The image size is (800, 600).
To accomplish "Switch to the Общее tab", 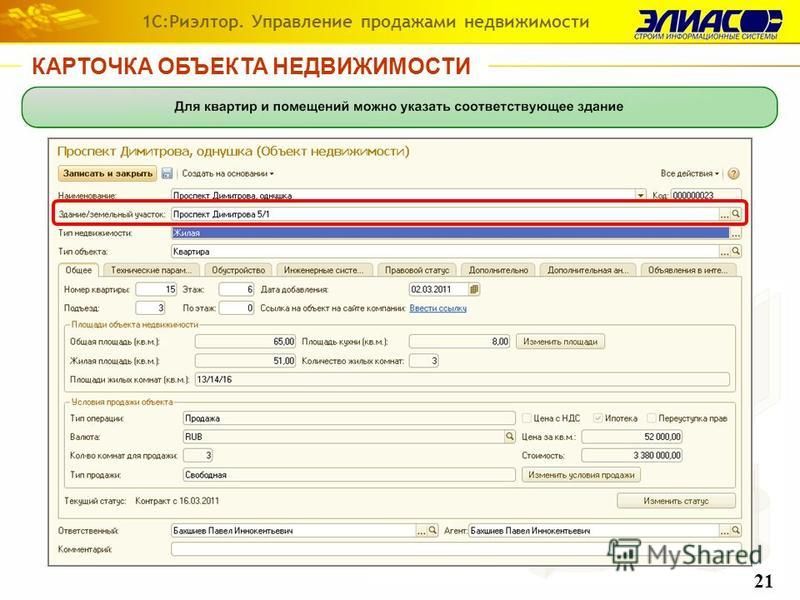I will [79, 270].
